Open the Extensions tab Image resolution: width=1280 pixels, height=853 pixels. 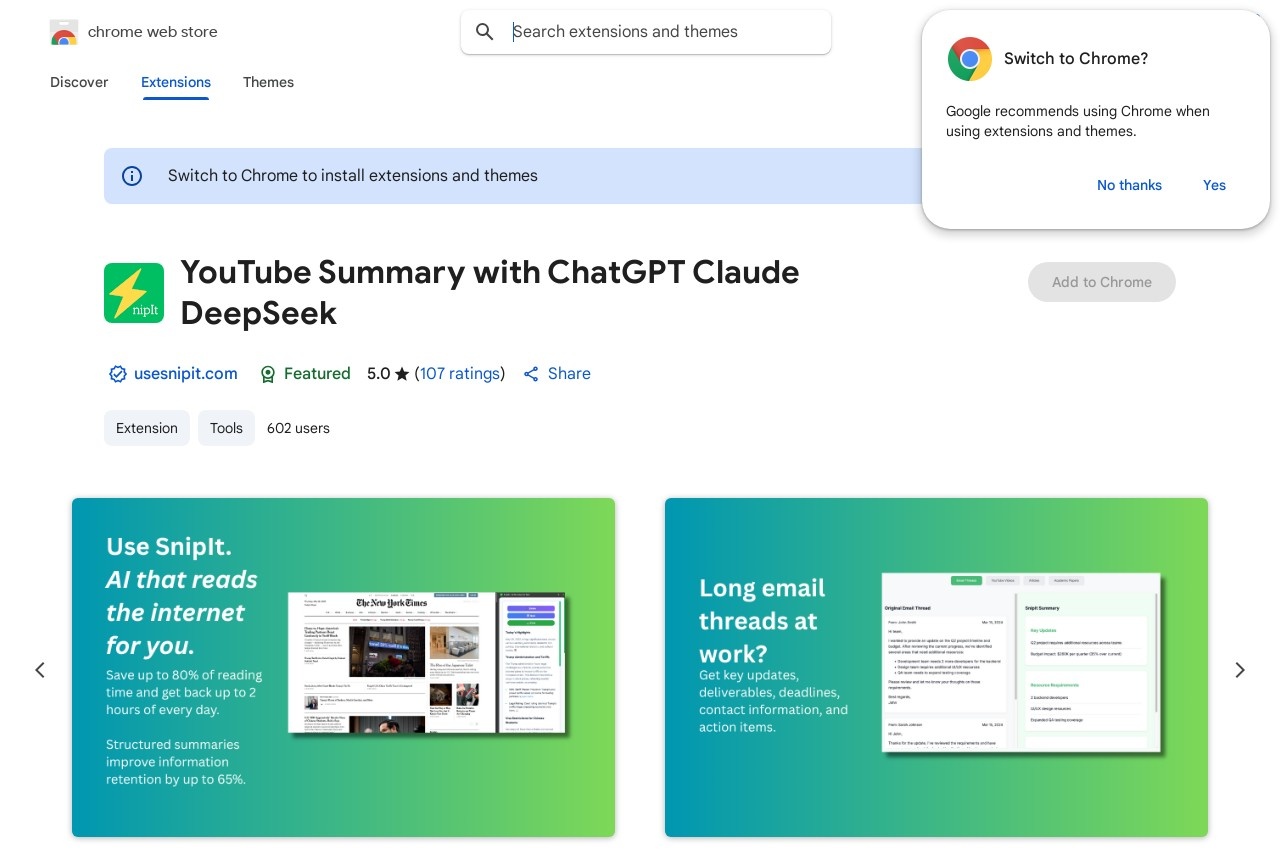pyautogui.click(x=176, y=82)
